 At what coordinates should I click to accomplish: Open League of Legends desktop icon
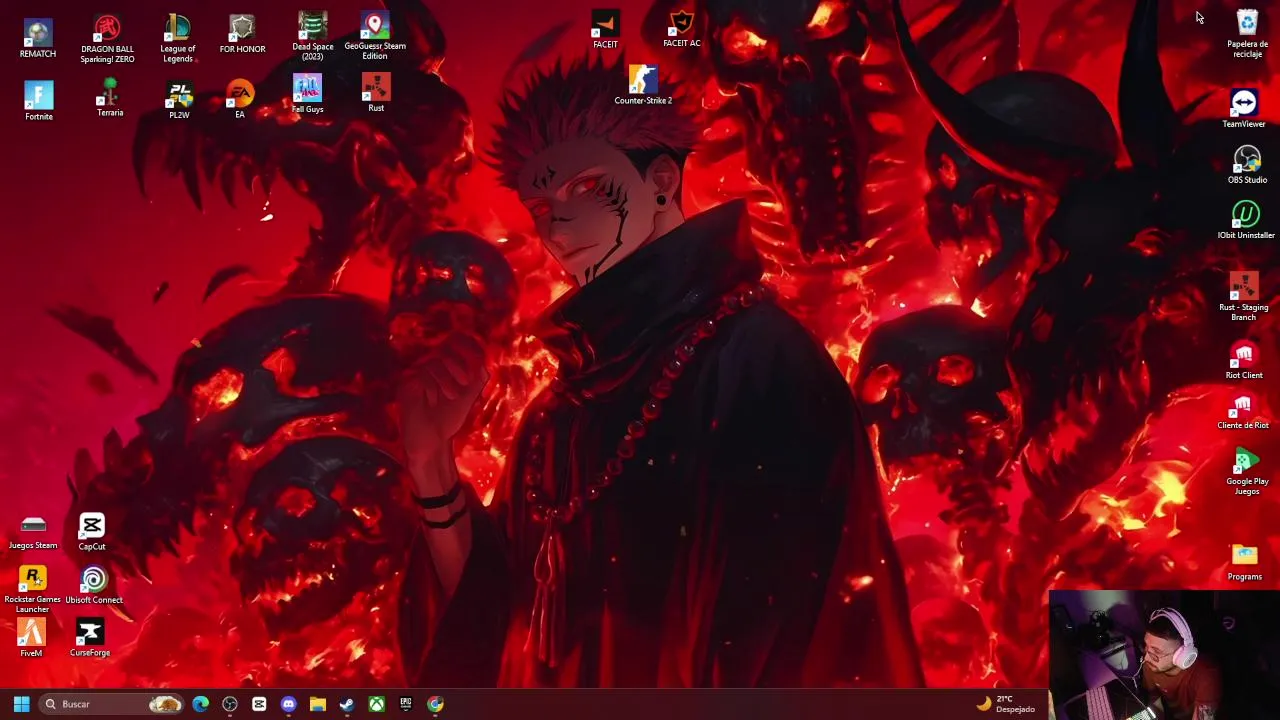pos(178,39)
